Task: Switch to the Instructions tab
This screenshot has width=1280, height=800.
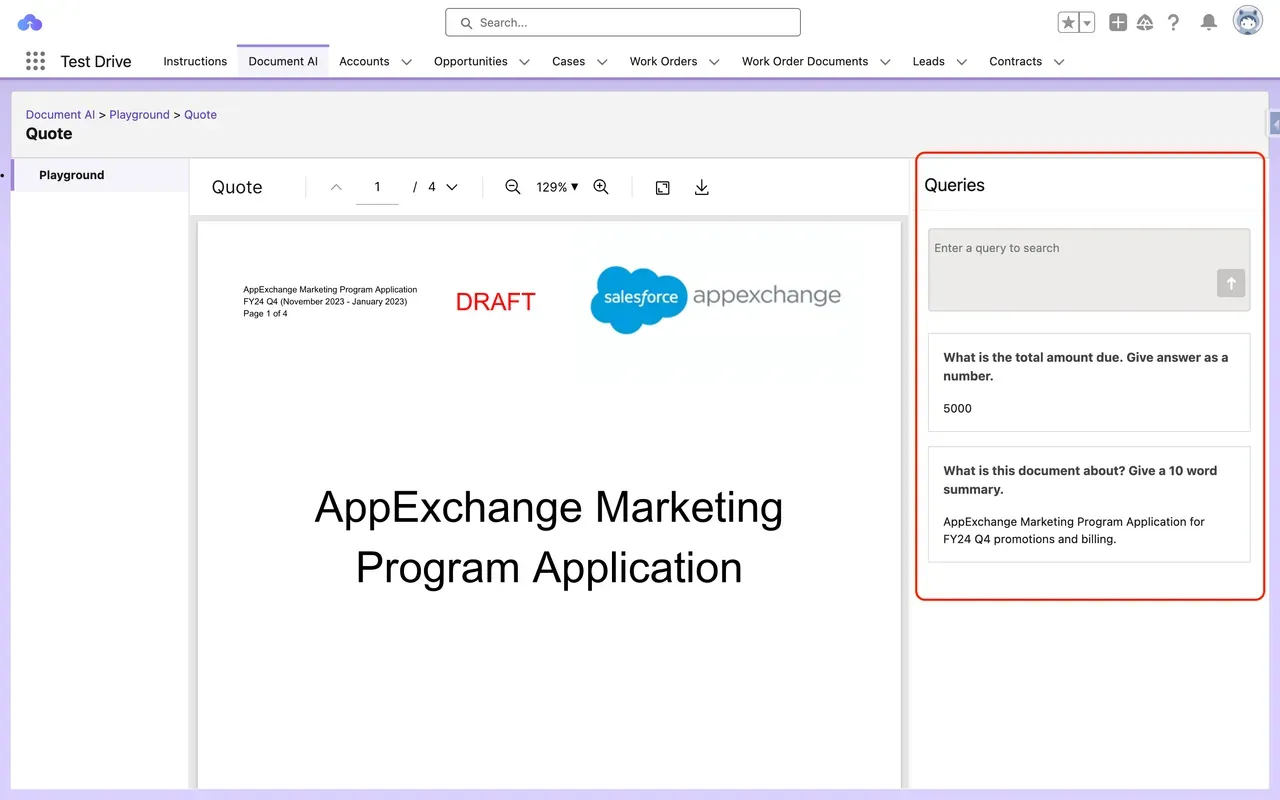Action: coord(195,61)
